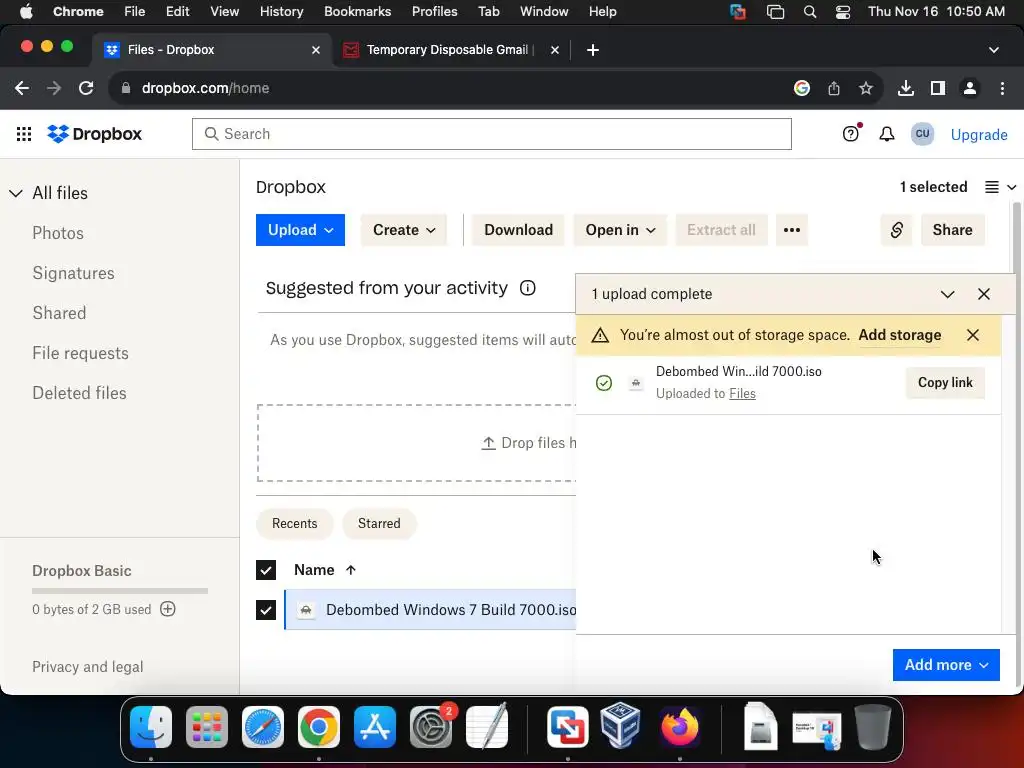This screenshot has width=1024, height=768.
Task: Open File requests in the sidebar
Action: coord(80,353)
